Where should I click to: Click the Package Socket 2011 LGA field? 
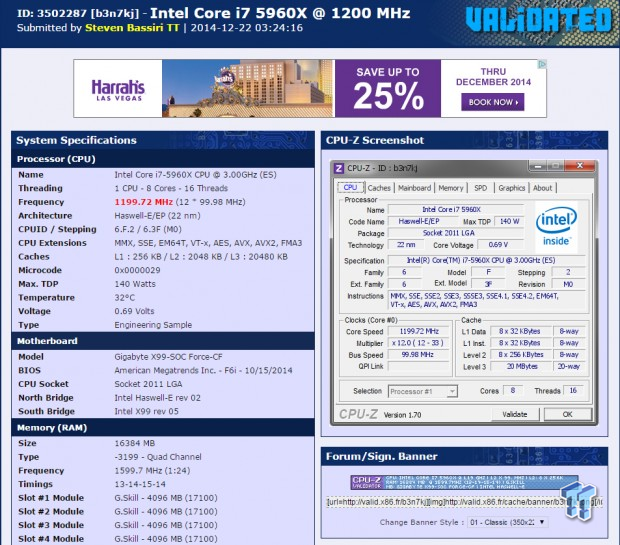pos(456,233)
